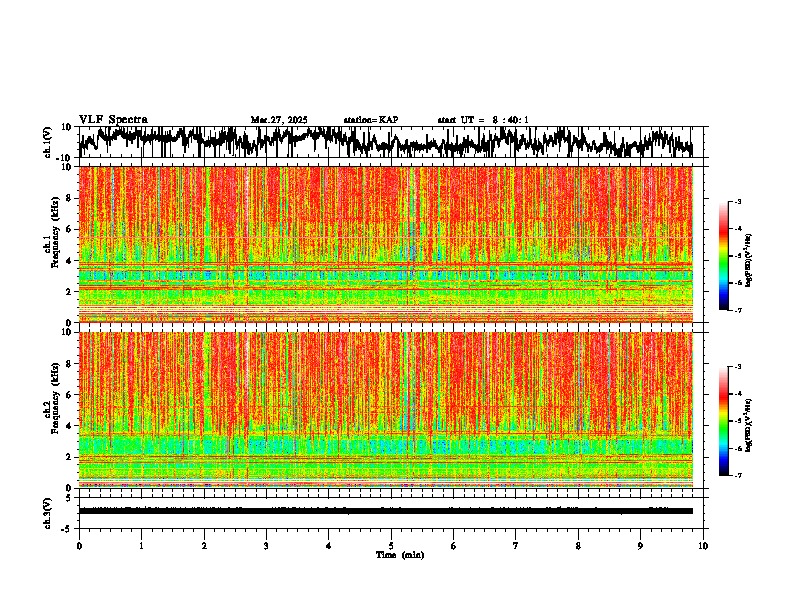Click time axis tick label "1"
Screen dimensions: 792x612
coord(141,546)
